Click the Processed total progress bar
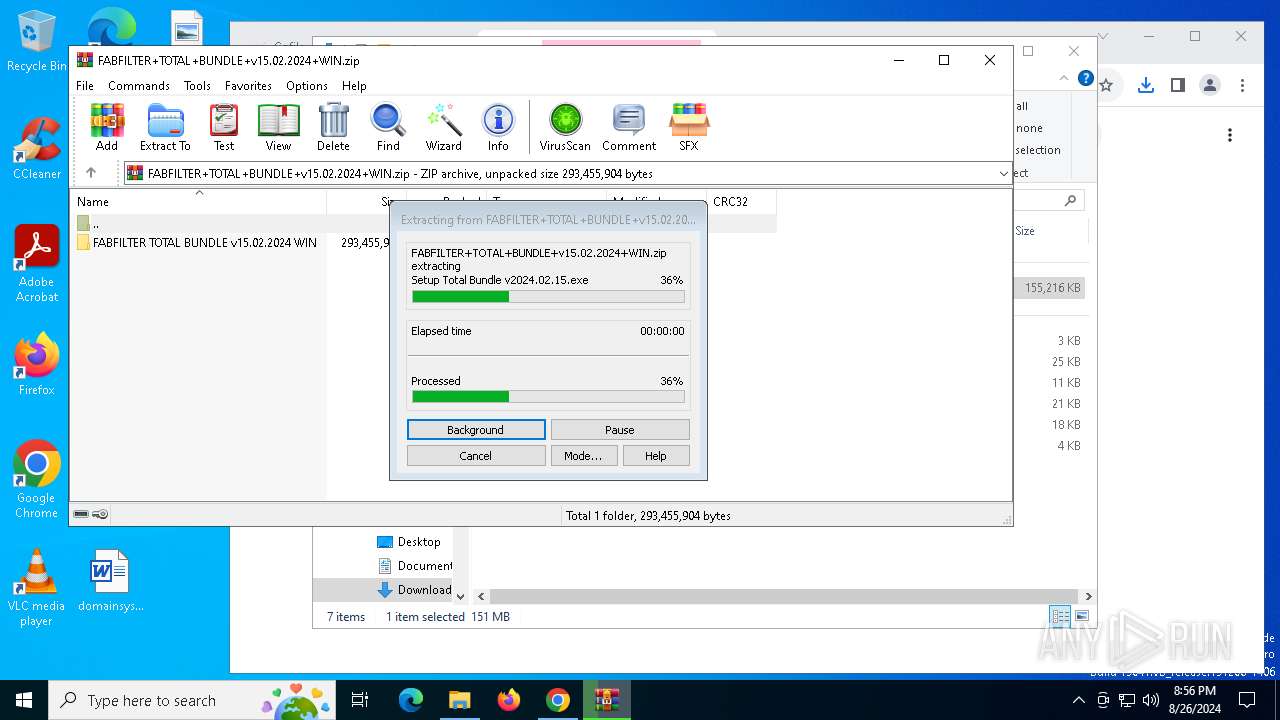This screenshot has height=720, width=1280. [x=548, y=397]
